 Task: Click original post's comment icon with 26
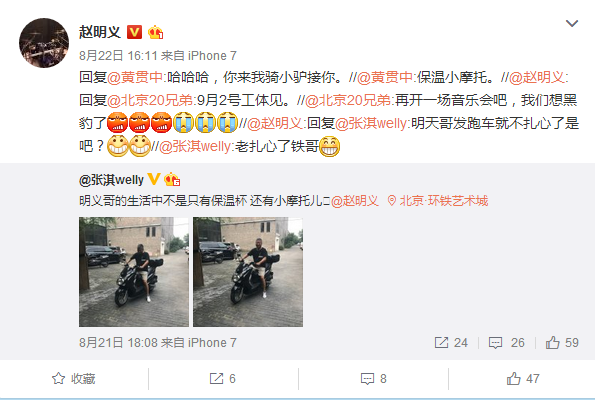pos(506,343)
